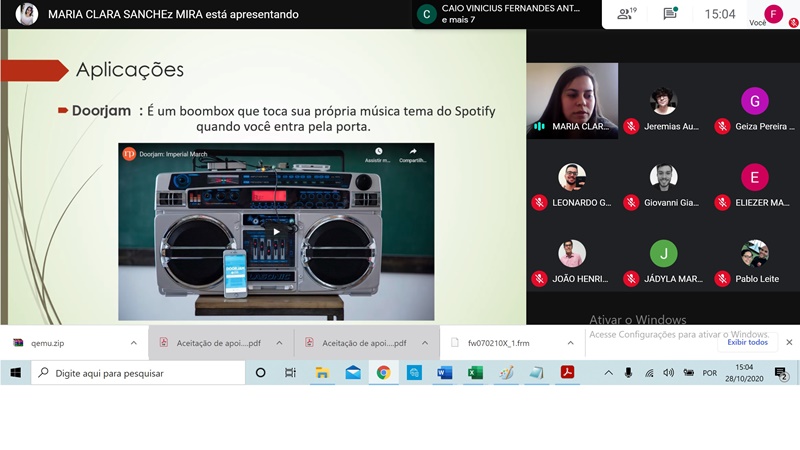Image resolution: width=800 pixels, height=450 pixels.
Task: Click JÁDYLA MAR... avatar circle J
Action: coord(663,253)
